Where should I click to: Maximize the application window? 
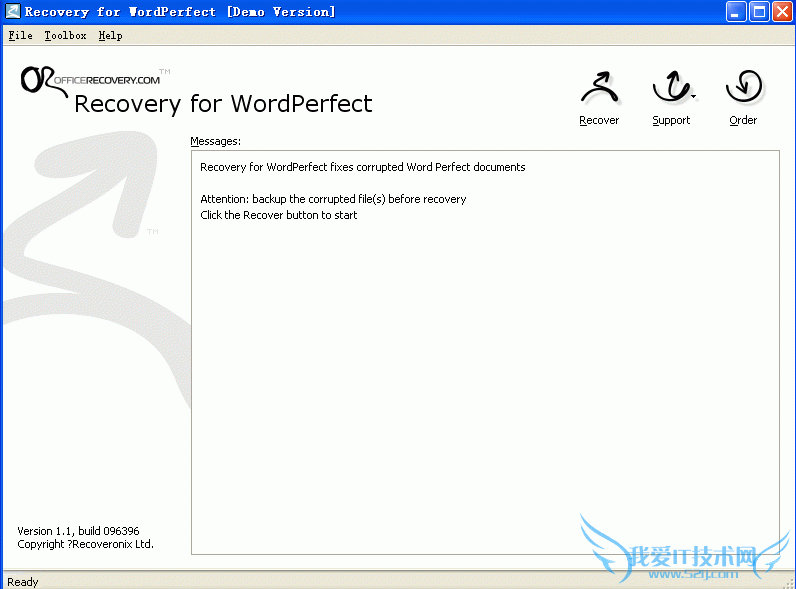759,12
